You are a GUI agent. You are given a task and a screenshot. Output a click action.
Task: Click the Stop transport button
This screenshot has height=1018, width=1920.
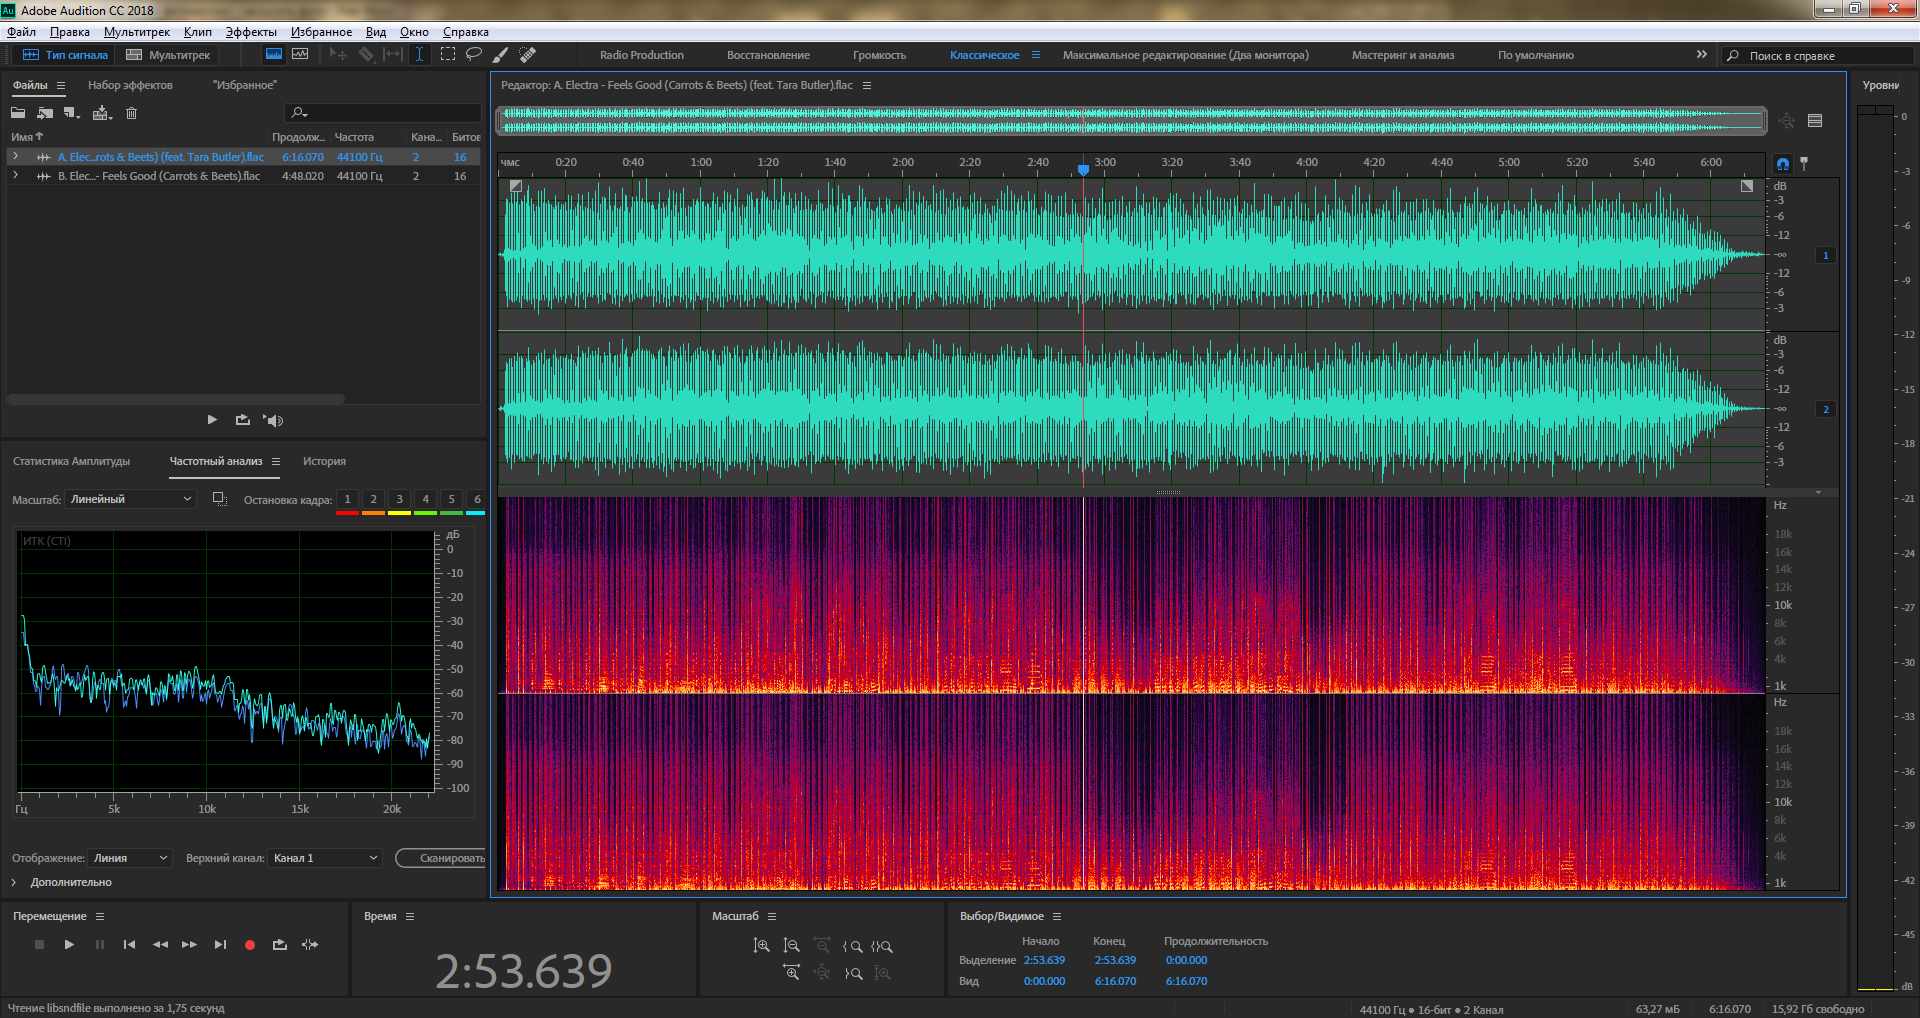pyautogui.click(x=39, y=944)
